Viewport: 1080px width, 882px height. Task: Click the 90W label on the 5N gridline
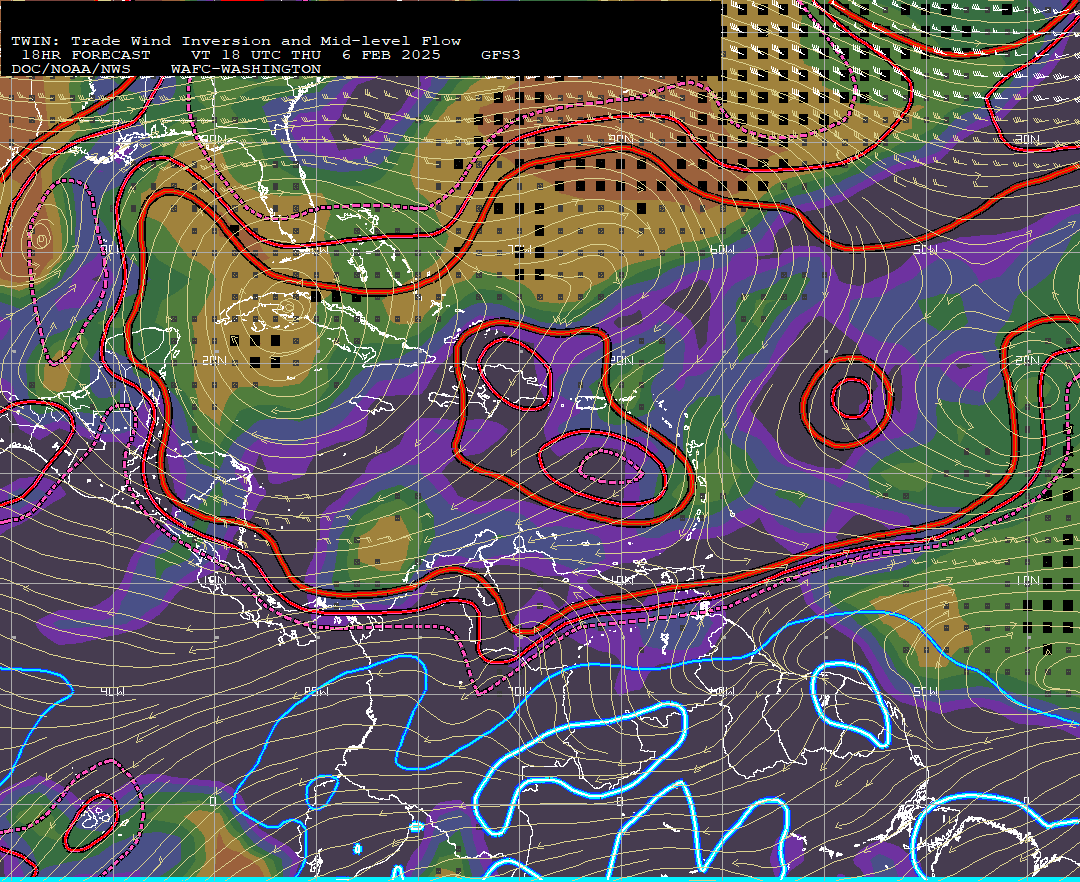click(112, 691)
